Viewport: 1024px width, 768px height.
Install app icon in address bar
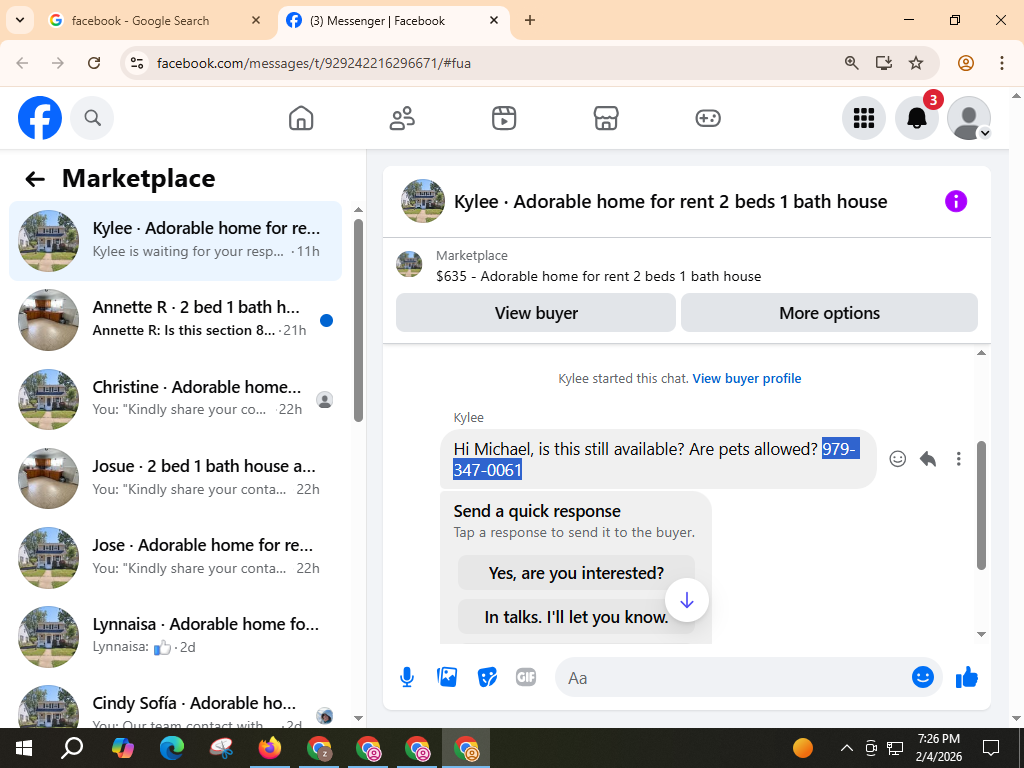(x=884, y=63)
